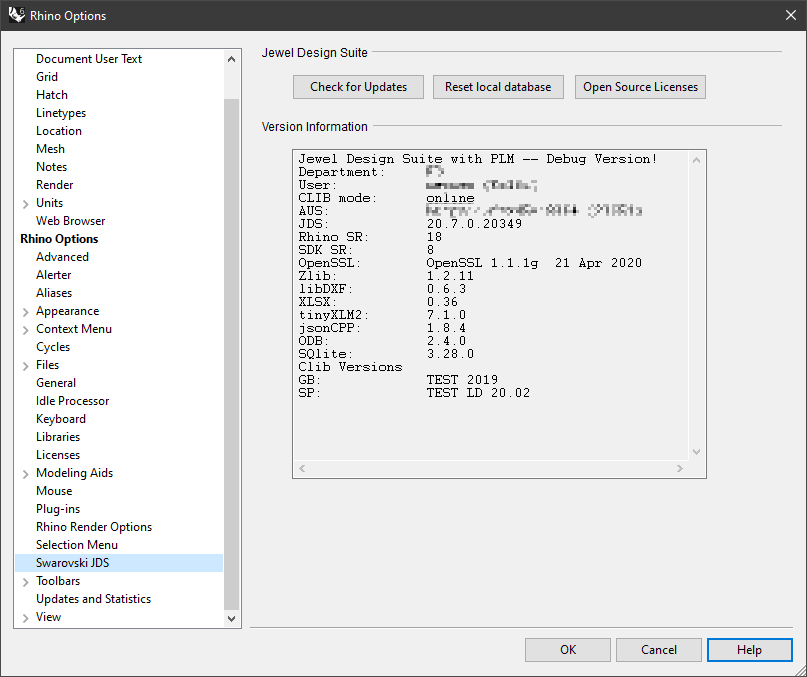Confirm settings with OK button
The width and height of the screenshot is (807, 677).
coord(568,650)
